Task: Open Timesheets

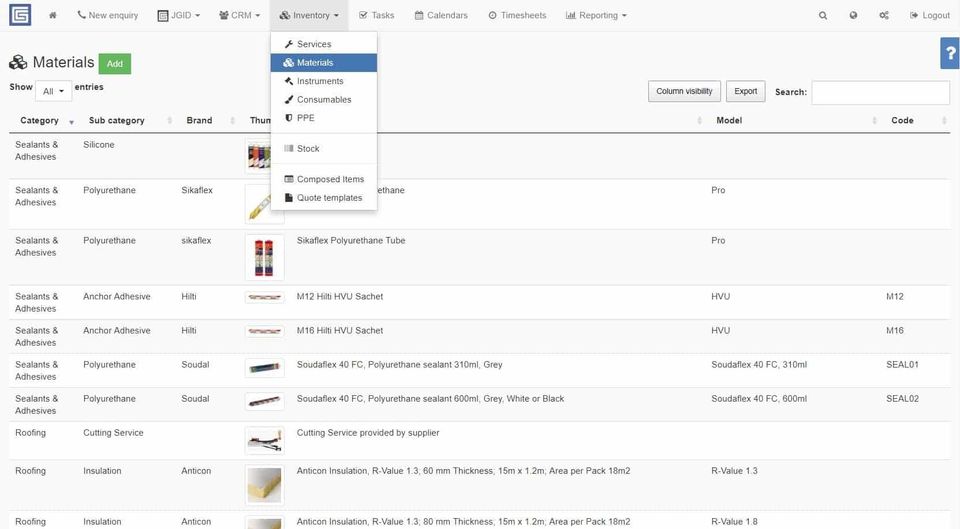Action: (517, 15)
